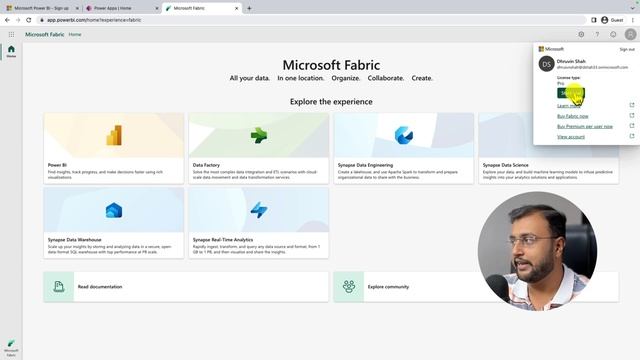The width and height of the screenshot is (640, 360).
Task: Open the help question mark icon
Action: coord(597,35)
